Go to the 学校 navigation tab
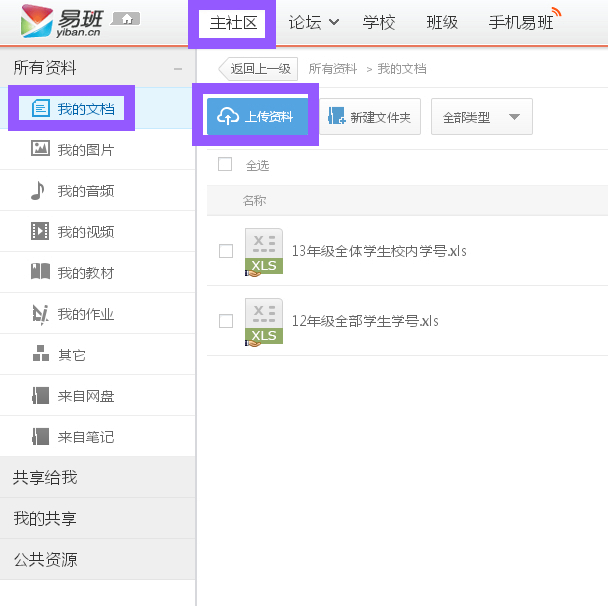 pos(379,22)
